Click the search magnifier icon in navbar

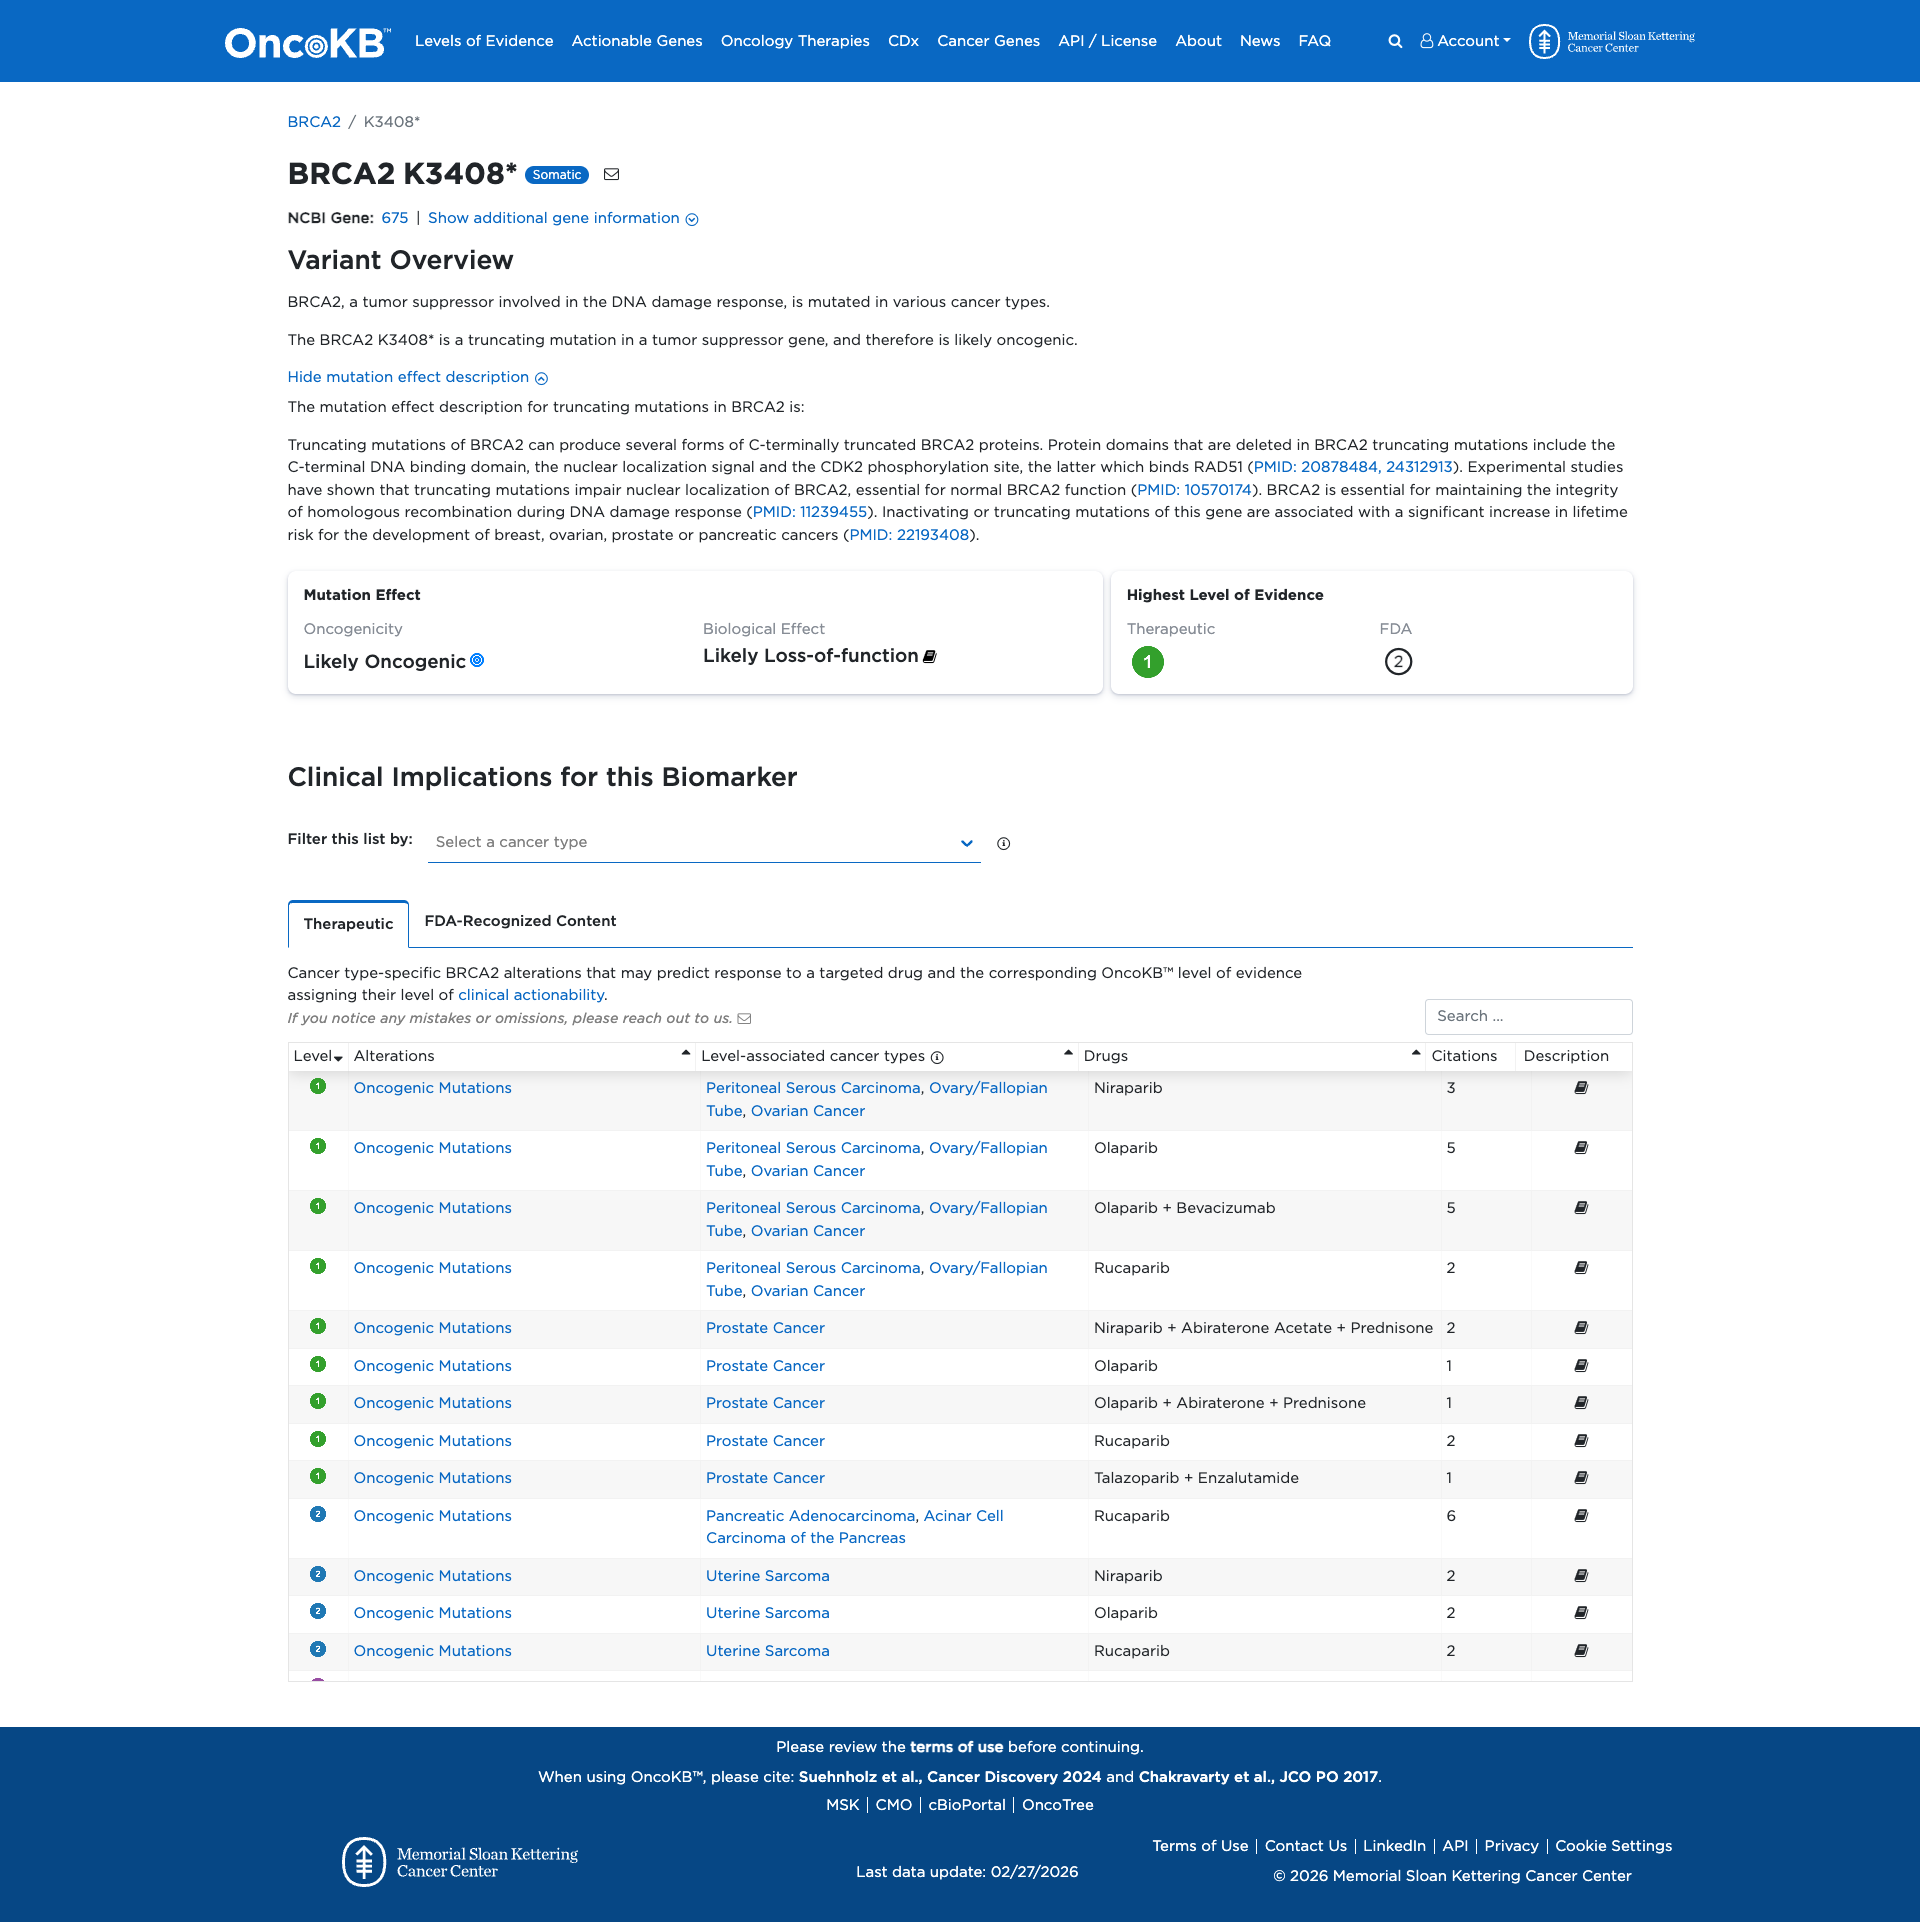point(1394,41)
